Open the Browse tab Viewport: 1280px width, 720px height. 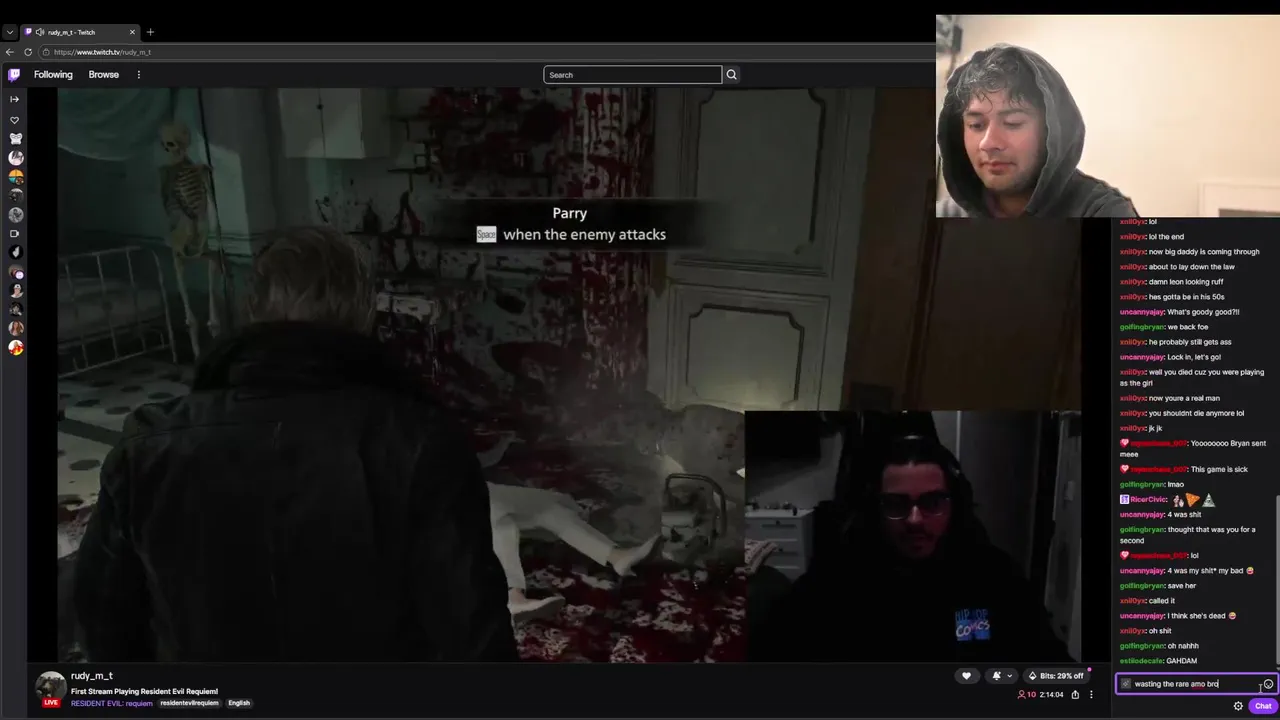click(x=103, y=75)
